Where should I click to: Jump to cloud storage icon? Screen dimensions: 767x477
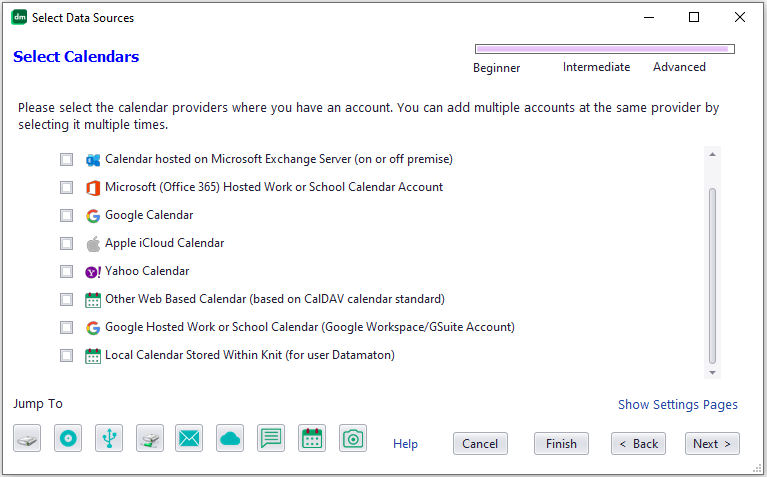[x=230, y=438]
